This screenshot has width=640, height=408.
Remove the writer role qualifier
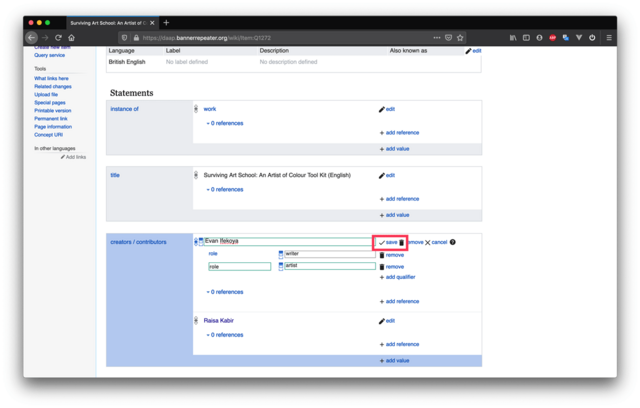pyautogui.click(x=391, y=254)
